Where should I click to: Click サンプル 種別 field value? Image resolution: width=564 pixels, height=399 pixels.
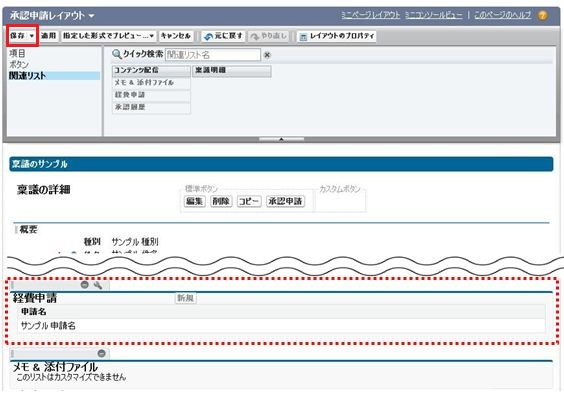pos(135,242)
